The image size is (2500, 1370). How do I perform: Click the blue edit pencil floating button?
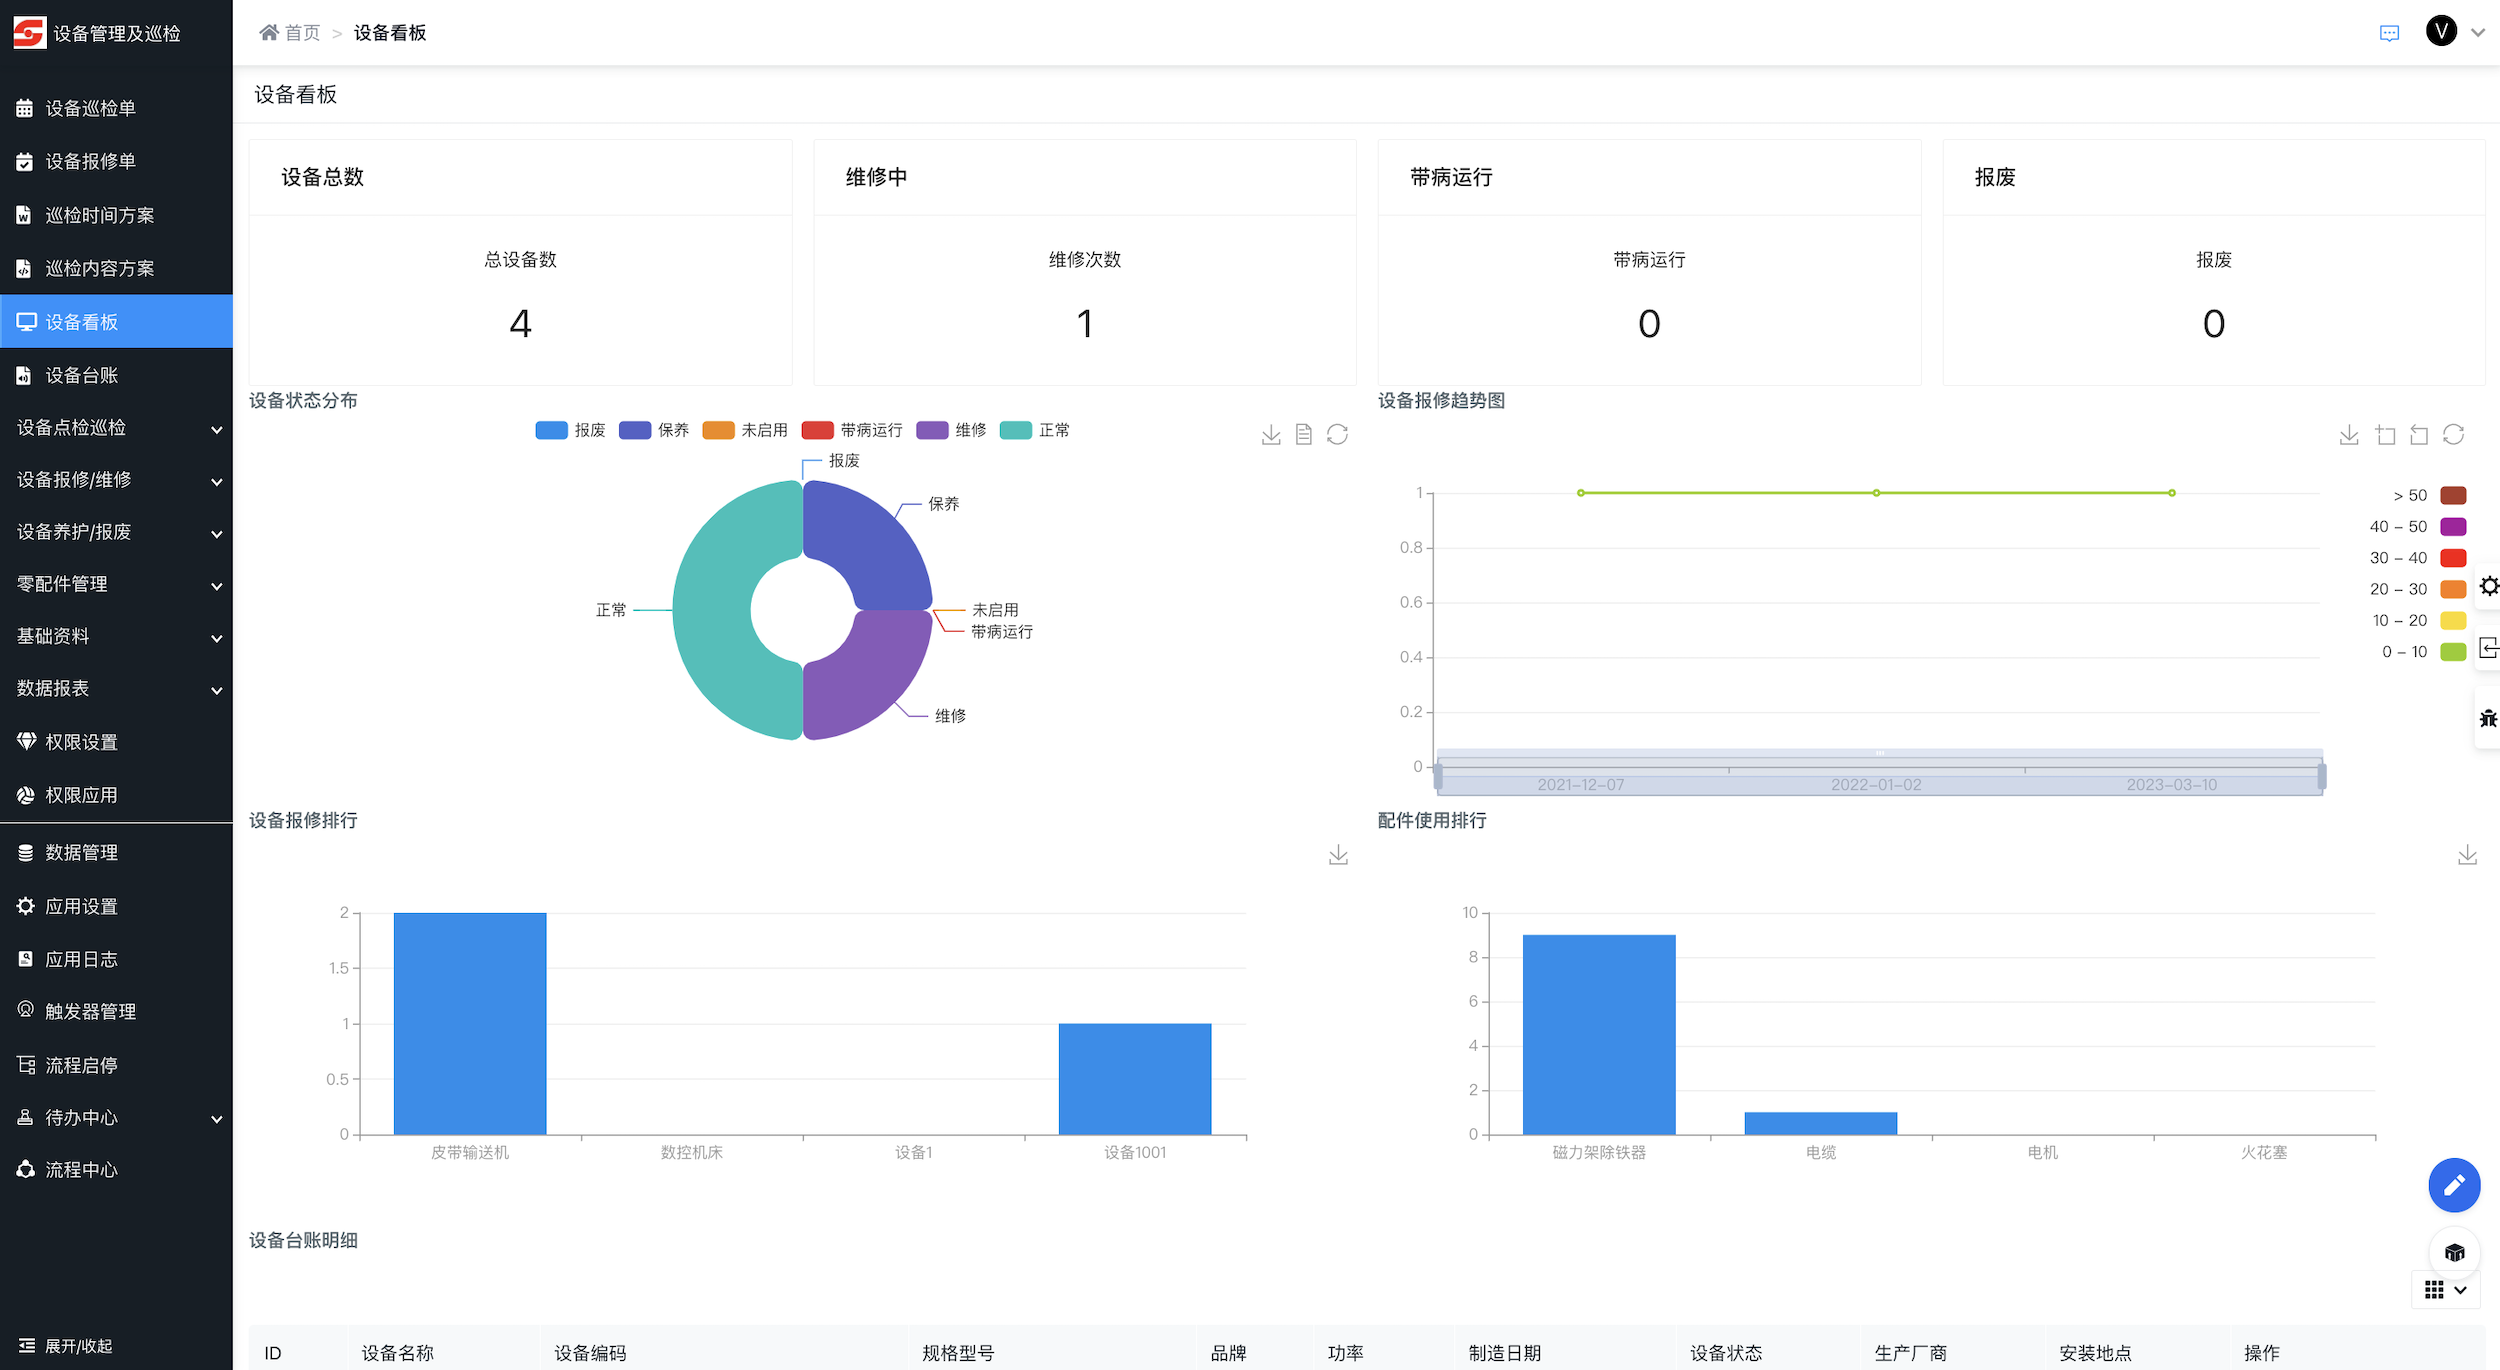(x=2454, y=1186)
